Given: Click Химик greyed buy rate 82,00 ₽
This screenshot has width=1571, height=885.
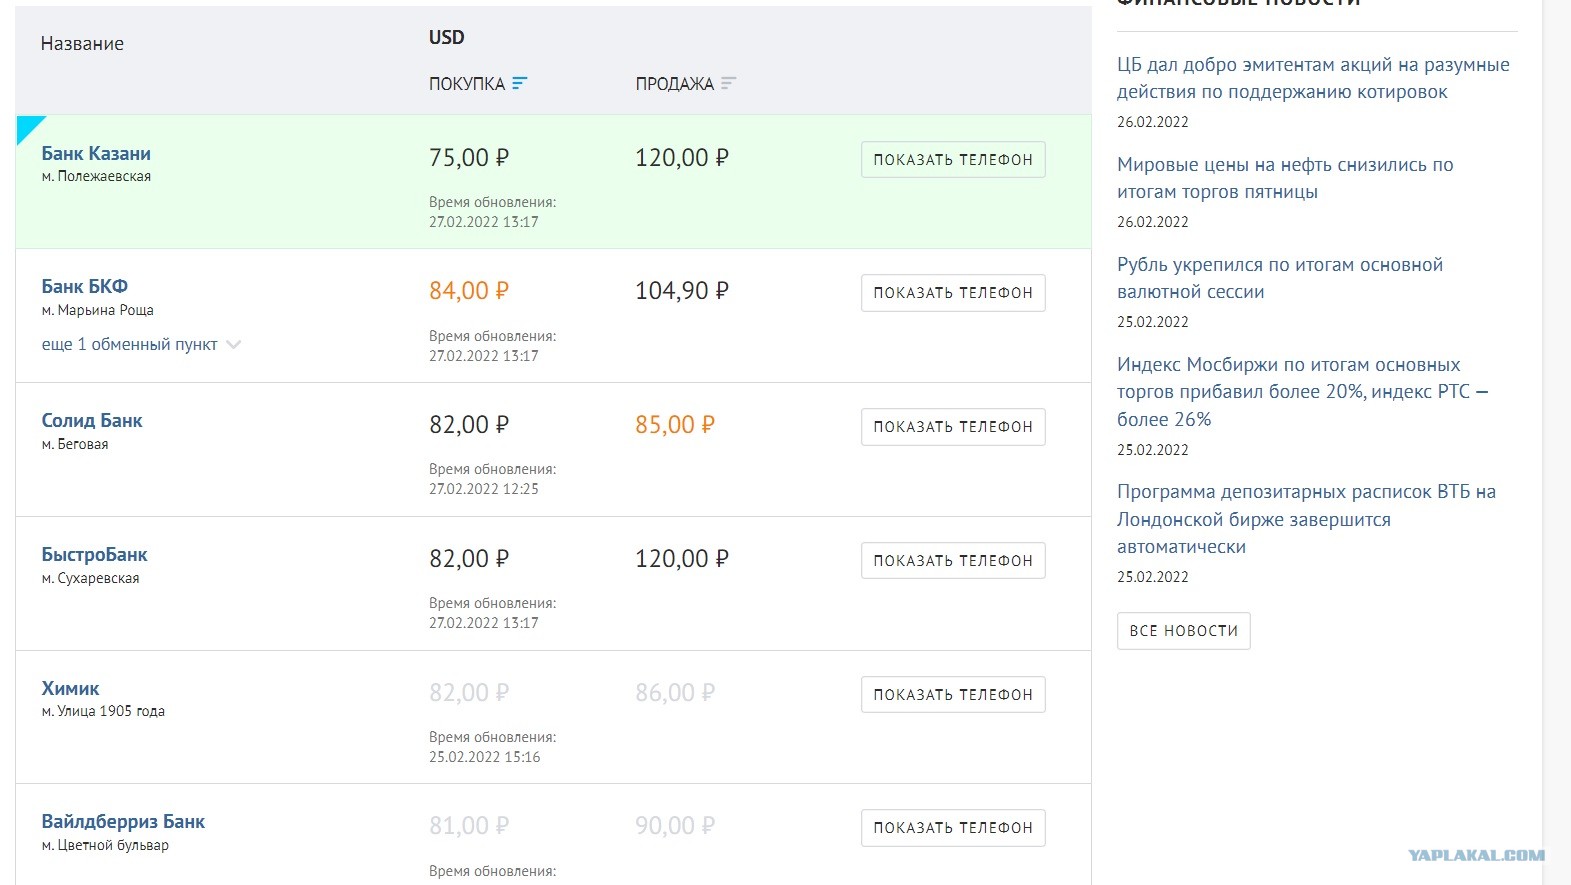Looking at the screenshot, I should click(x=469, y=693).
